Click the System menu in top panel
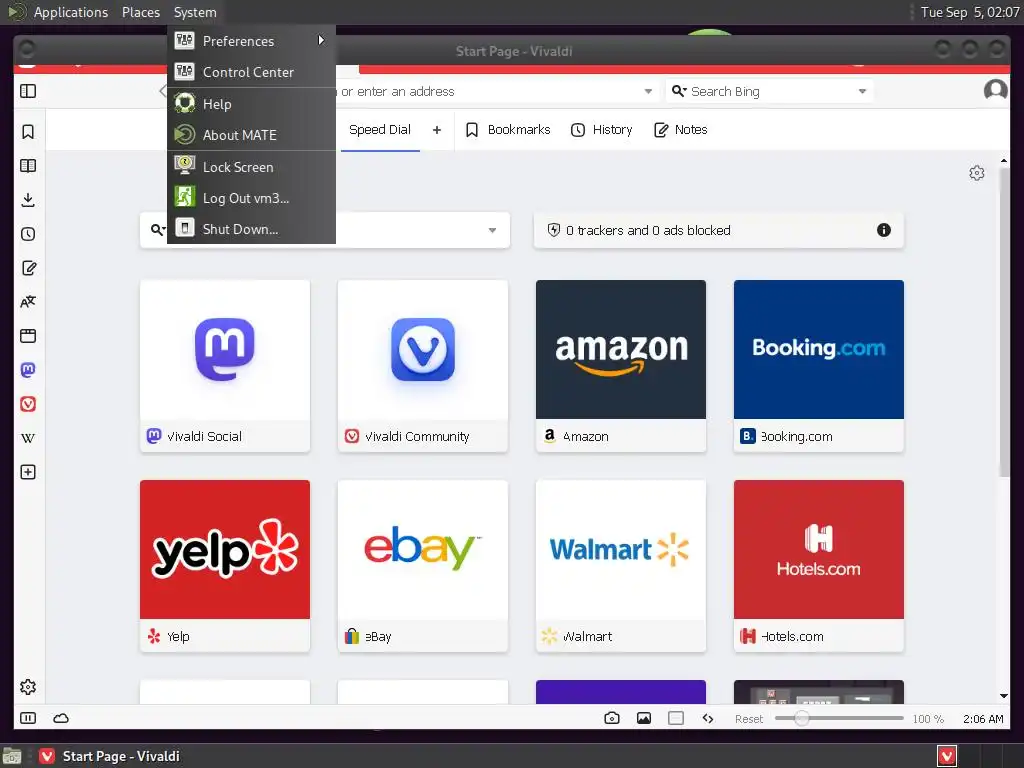 pos(195,12)
